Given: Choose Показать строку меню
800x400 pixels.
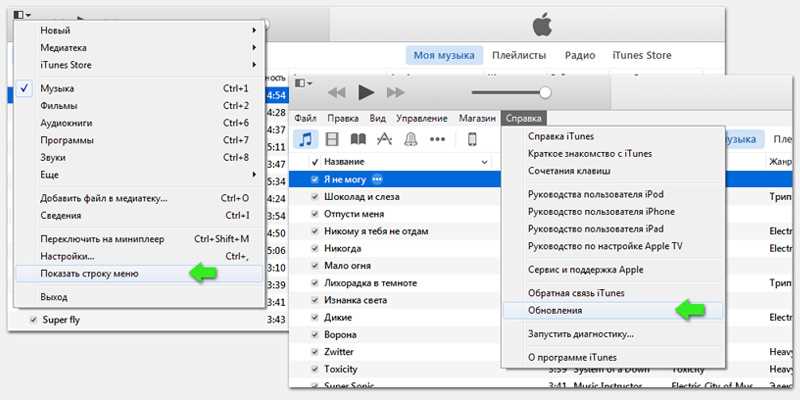Looking at the screenshot, I should pyautogui.click(x=140, y=274).
